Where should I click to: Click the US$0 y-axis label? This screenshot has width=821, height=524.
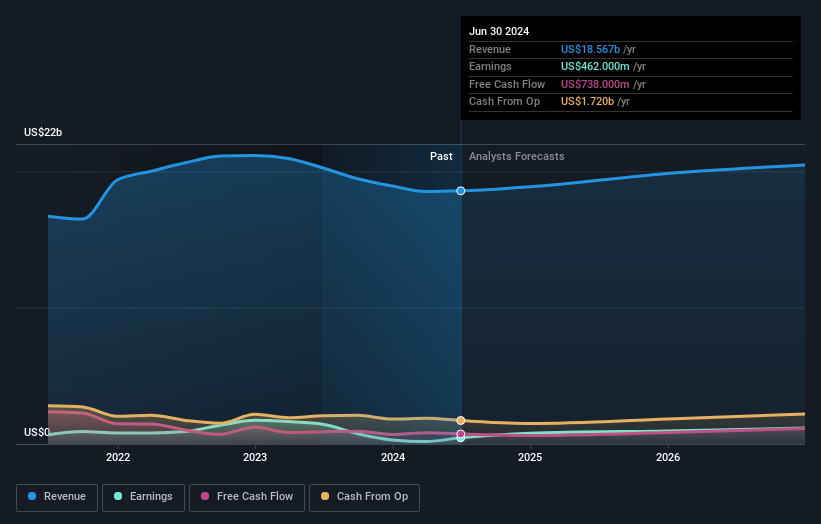tap(37, 432)
